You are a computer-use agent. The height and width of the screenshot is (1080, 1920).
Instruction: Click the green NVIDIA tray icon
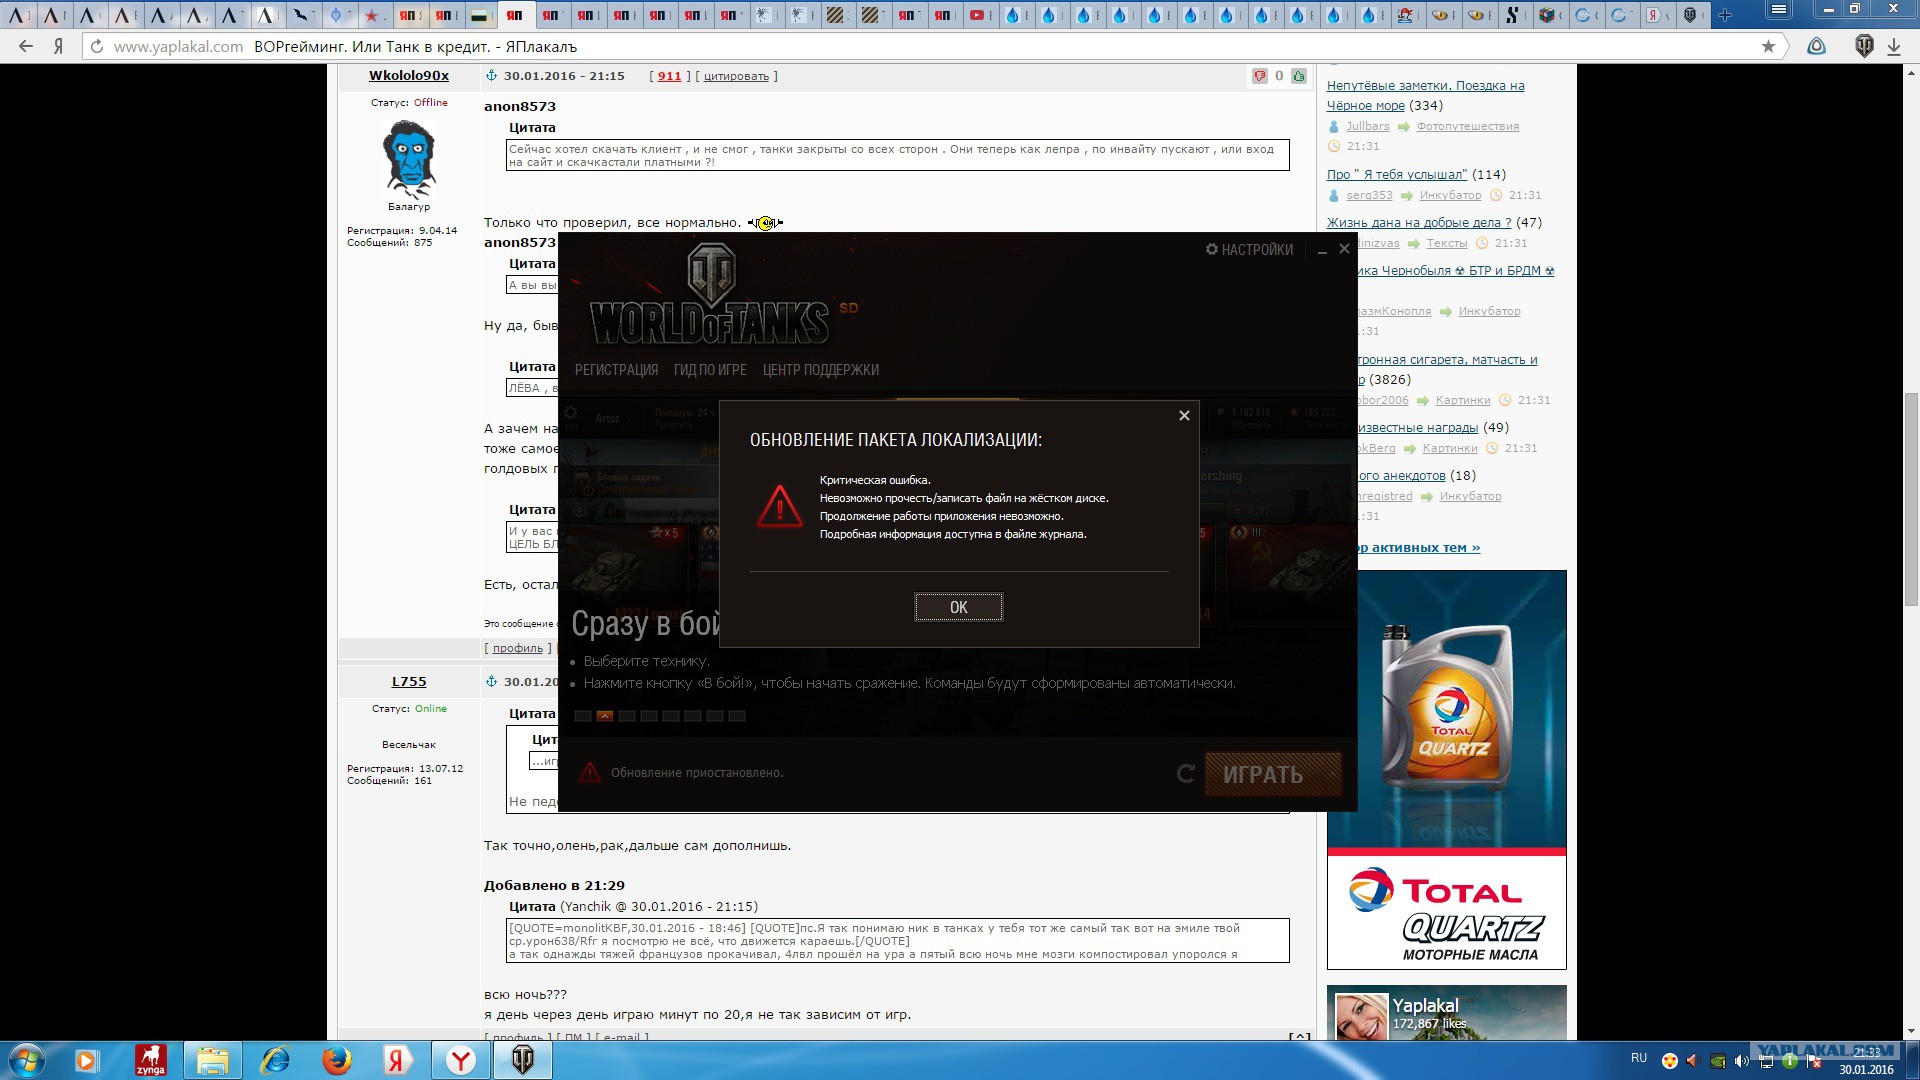(1717, 1061)
